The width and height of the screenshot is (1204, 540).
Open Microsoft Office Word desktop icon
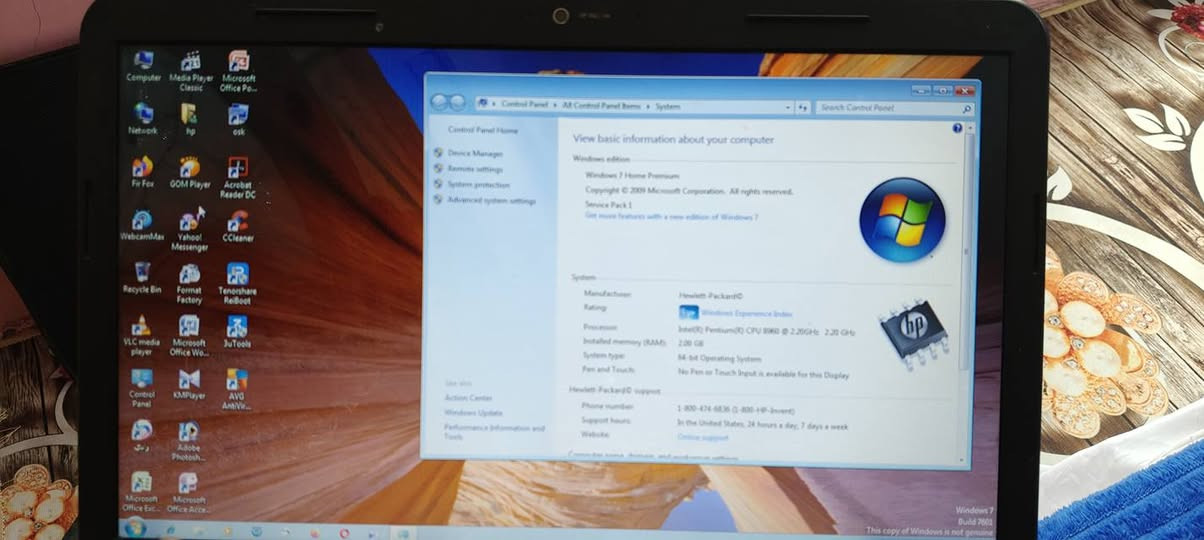click(x=189, y=335)
